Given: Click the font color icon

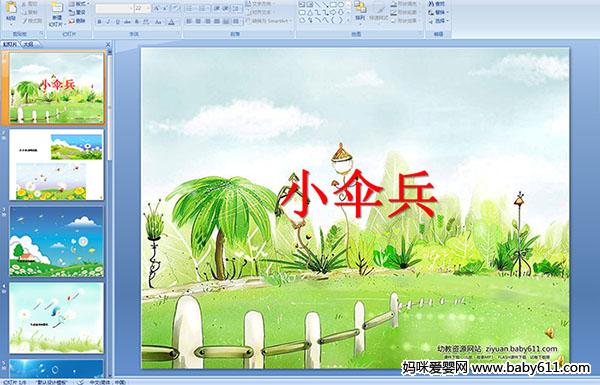Looking at the screenshot, I should click(171, 22).
